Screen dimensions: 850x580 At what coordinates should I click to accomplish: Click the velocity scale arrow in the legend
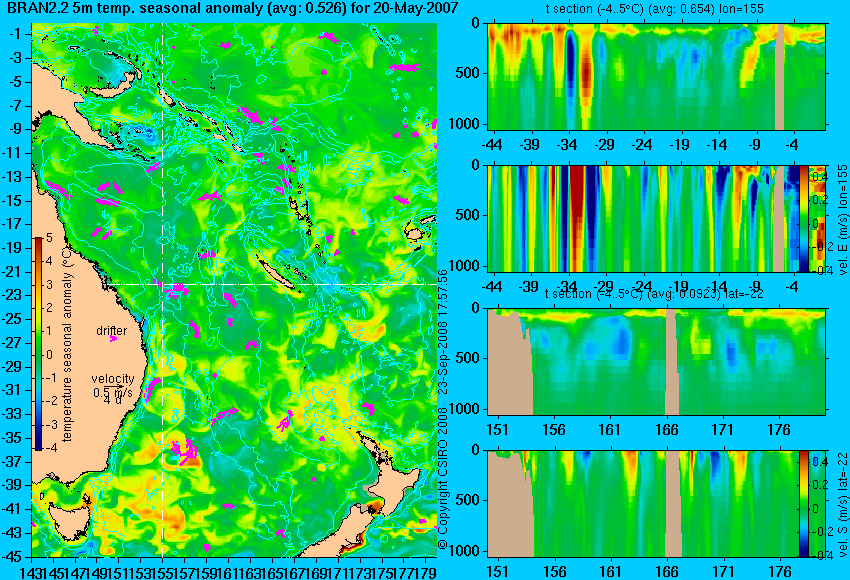click(x=114, y=386)
